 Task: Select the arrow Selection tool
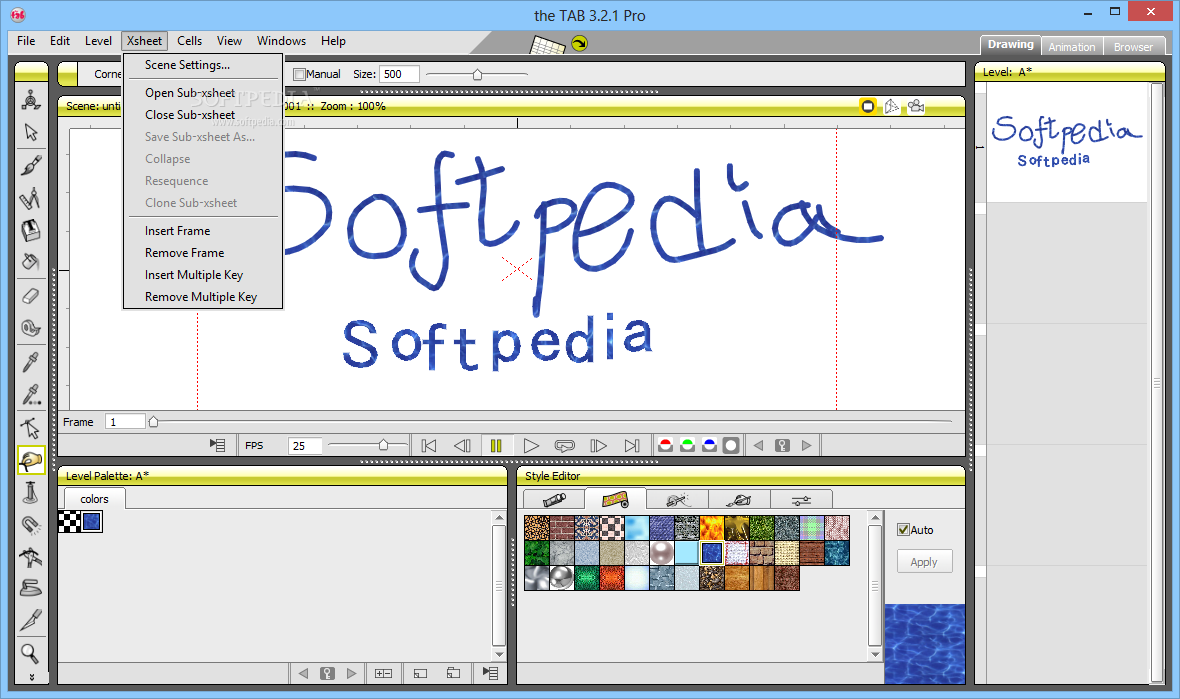click(31, 132)
